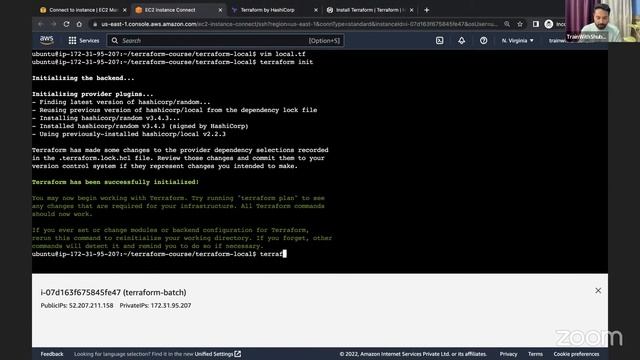Open the Terms footer link
The image size is (640, 360).
pos(535,354)
